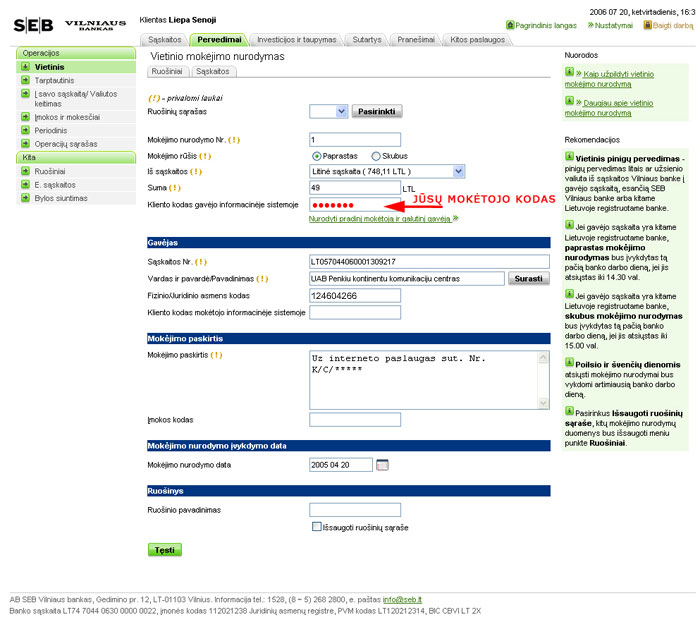Open calendar picker next to payment date

pyautogui.click(x=381, y=465)
